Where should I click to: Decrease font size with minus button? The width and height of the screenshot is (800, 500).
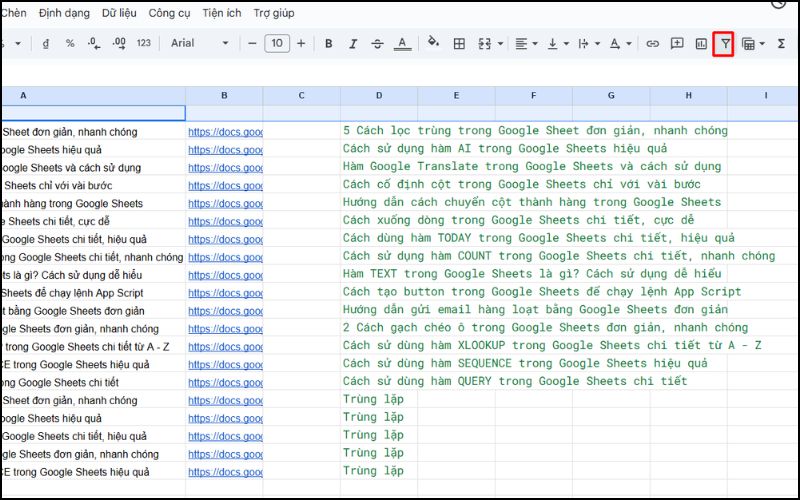click(252, 44)
